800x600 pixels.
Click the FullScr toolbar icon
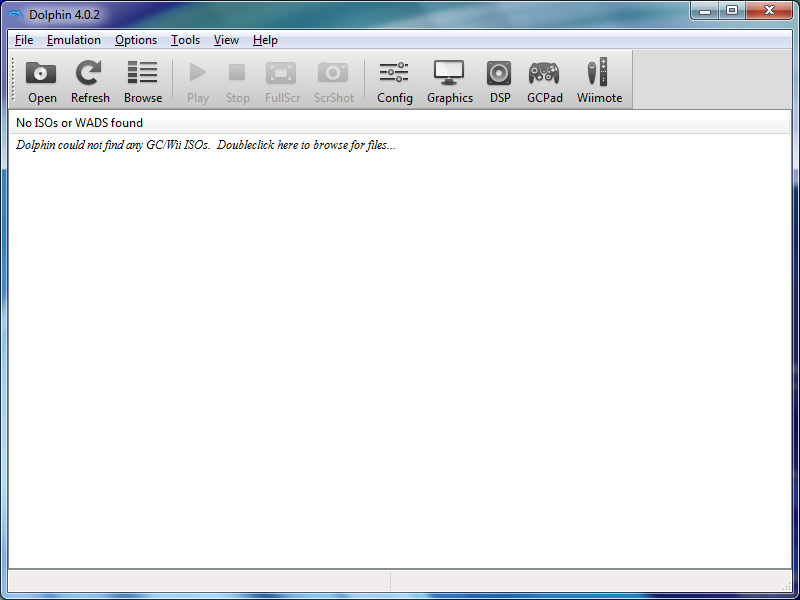[282, 81]
